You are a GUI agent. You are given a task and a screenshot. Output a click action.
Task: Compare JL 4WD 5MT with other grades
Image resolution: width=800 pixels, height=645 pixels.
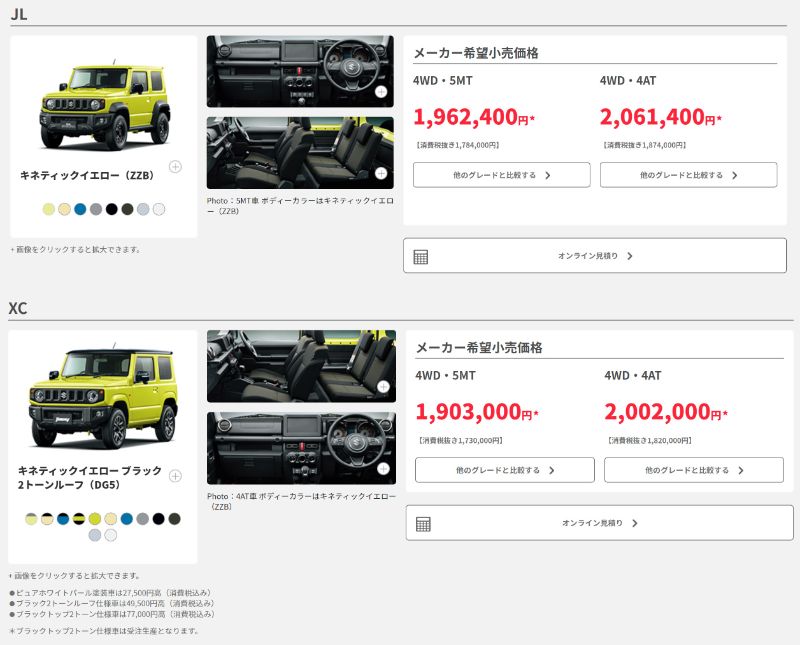tap(502, 175)
